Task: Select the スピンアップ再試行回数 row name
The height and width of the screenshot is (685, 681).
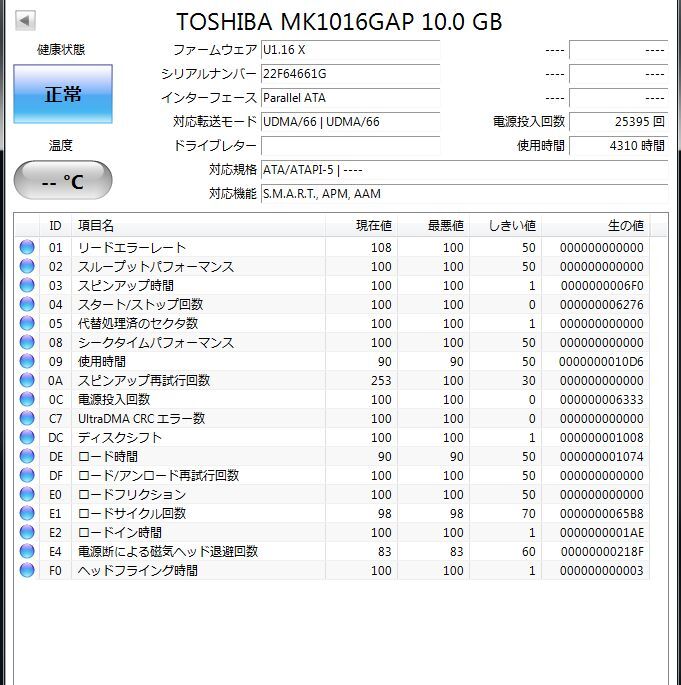Action: tap(144, 381)
